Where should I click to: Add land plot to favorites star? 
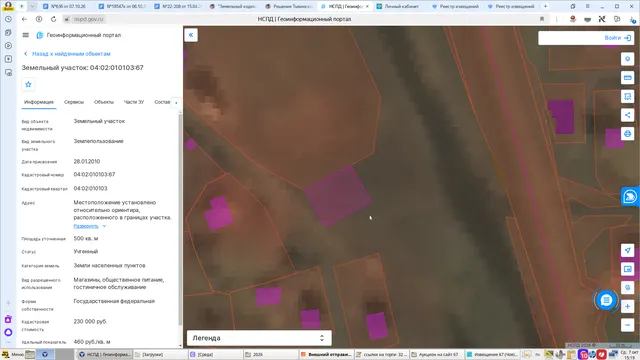[x=28, y=84]
